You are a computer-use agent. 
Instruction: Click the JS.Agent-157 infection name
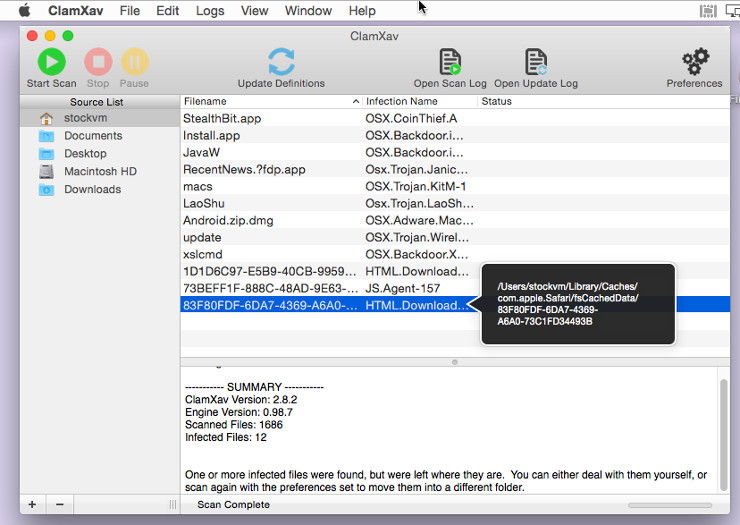[x=403, y=288]
